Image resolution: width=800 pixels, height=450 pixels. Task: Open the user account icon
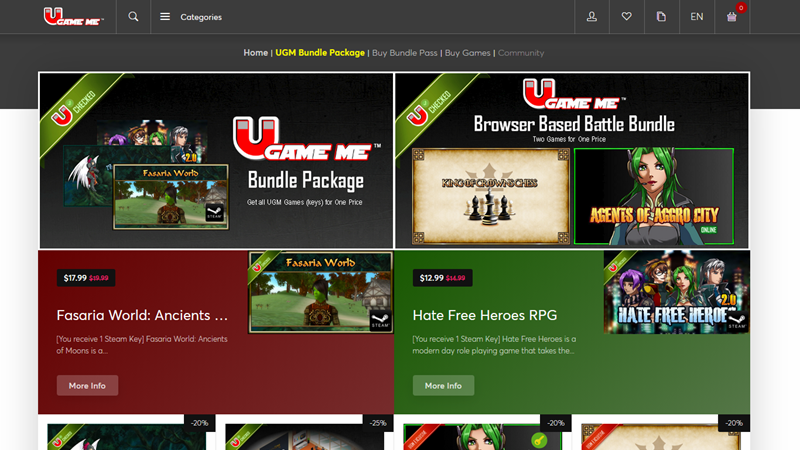pos(592,17)
